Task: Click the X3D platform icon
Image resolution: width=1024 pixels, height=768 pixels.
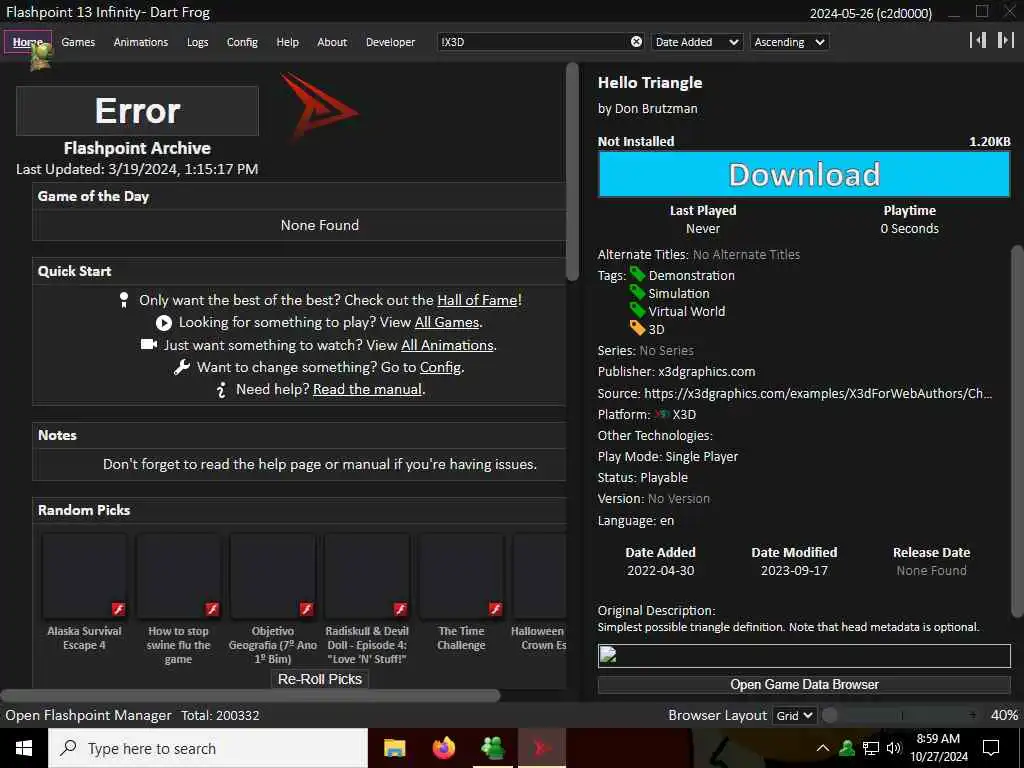Action: pos(663,414)
